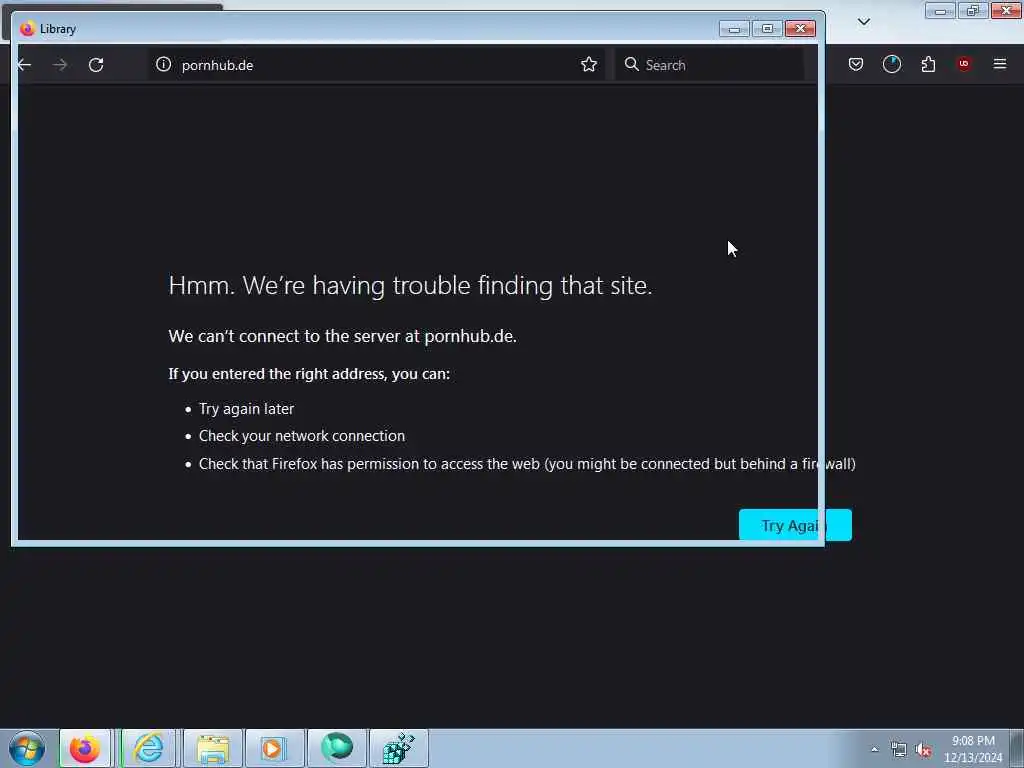Close the Library window
This screenshot has width=1024, height=768.
(801, 29)
